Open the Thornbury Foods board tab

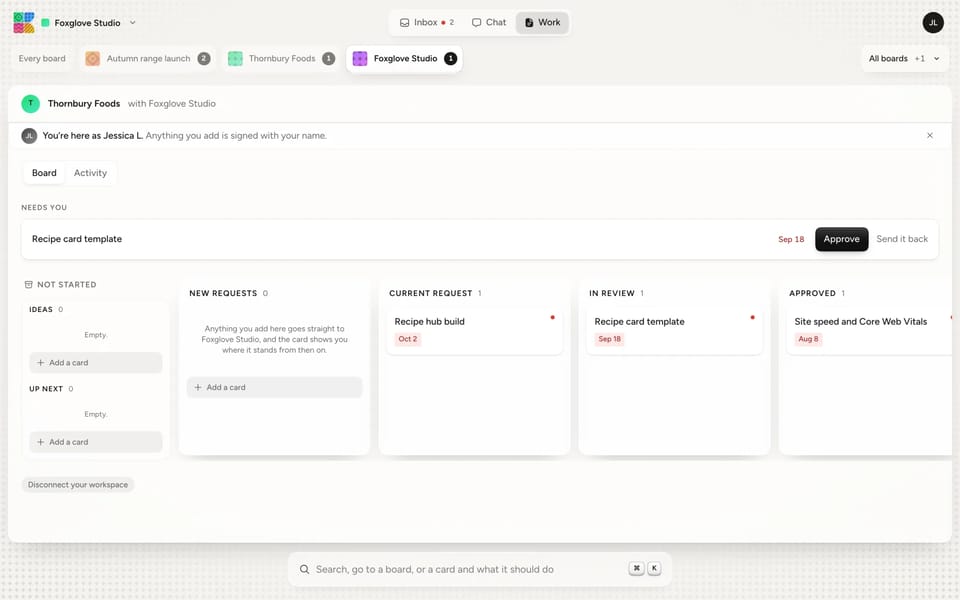pos(282,59)
